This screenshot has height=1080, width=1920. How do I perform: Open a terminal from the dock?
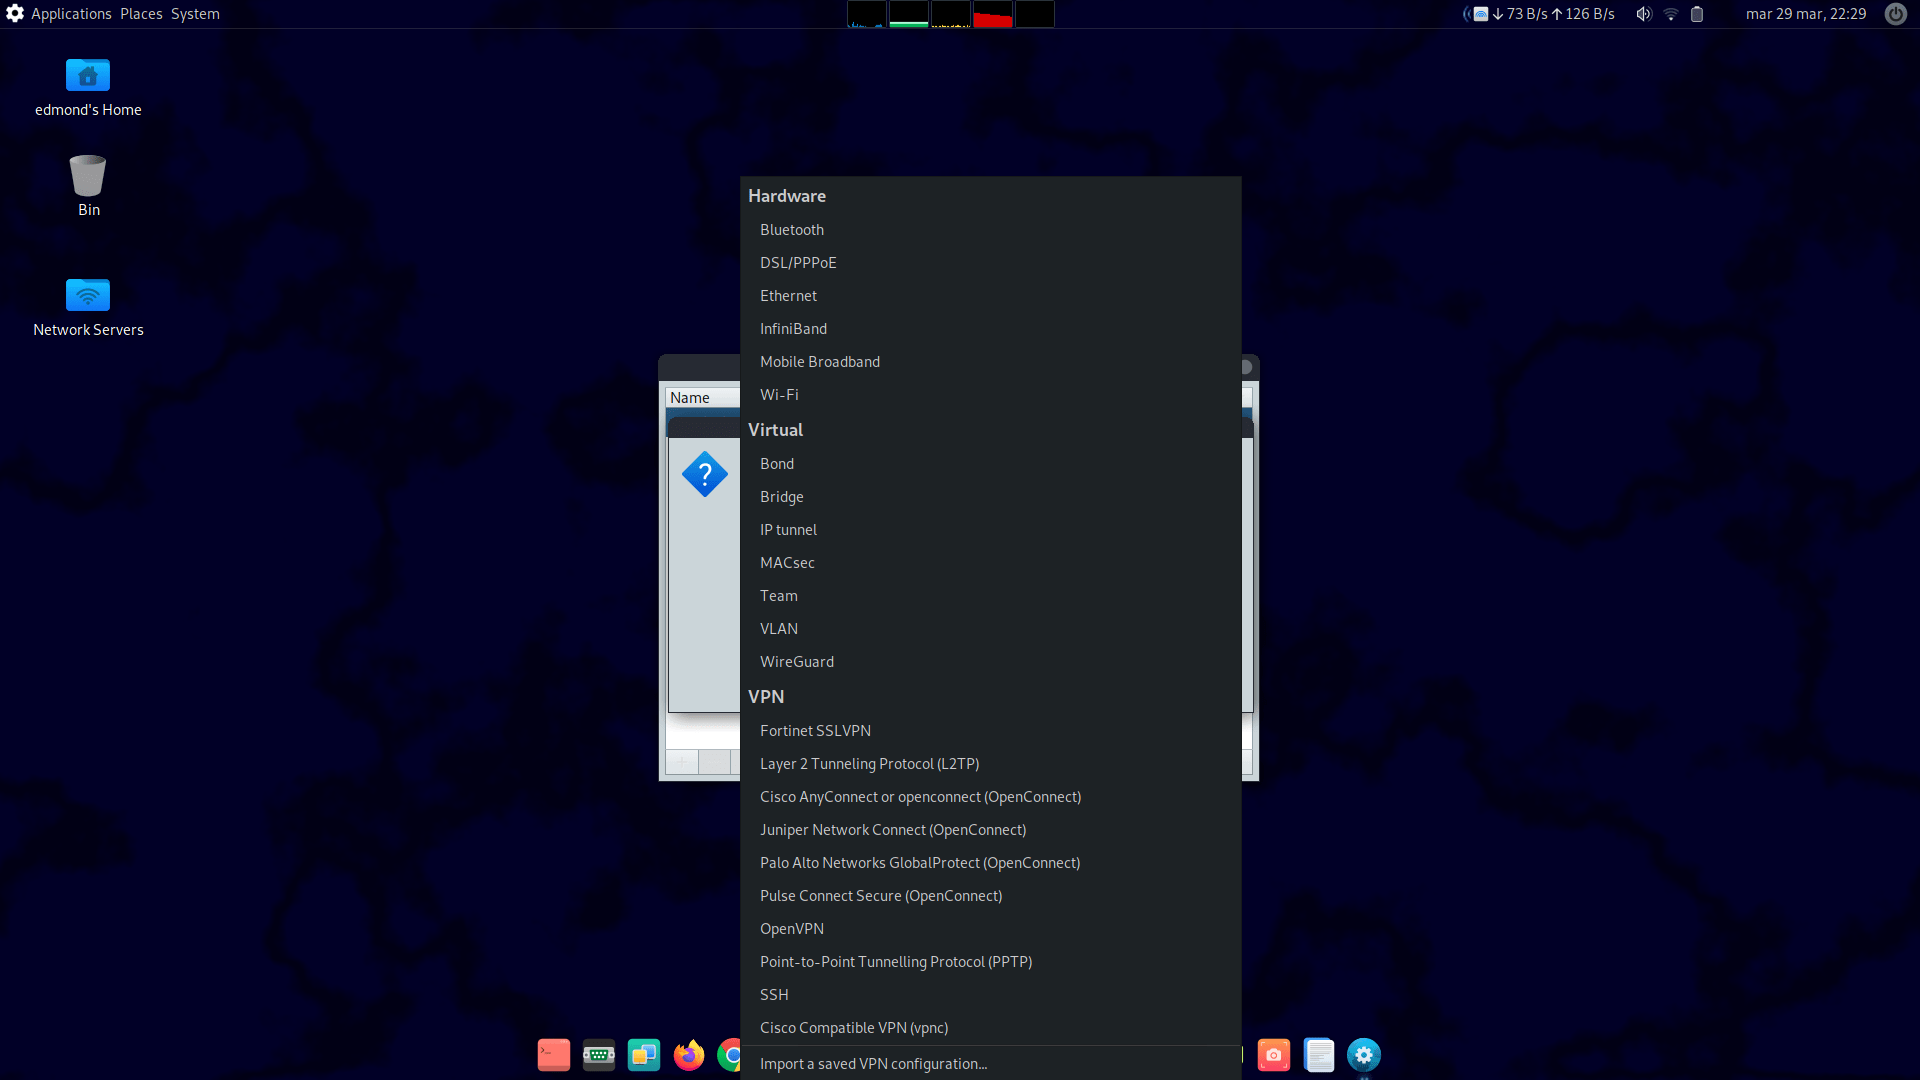(553, 1055)
